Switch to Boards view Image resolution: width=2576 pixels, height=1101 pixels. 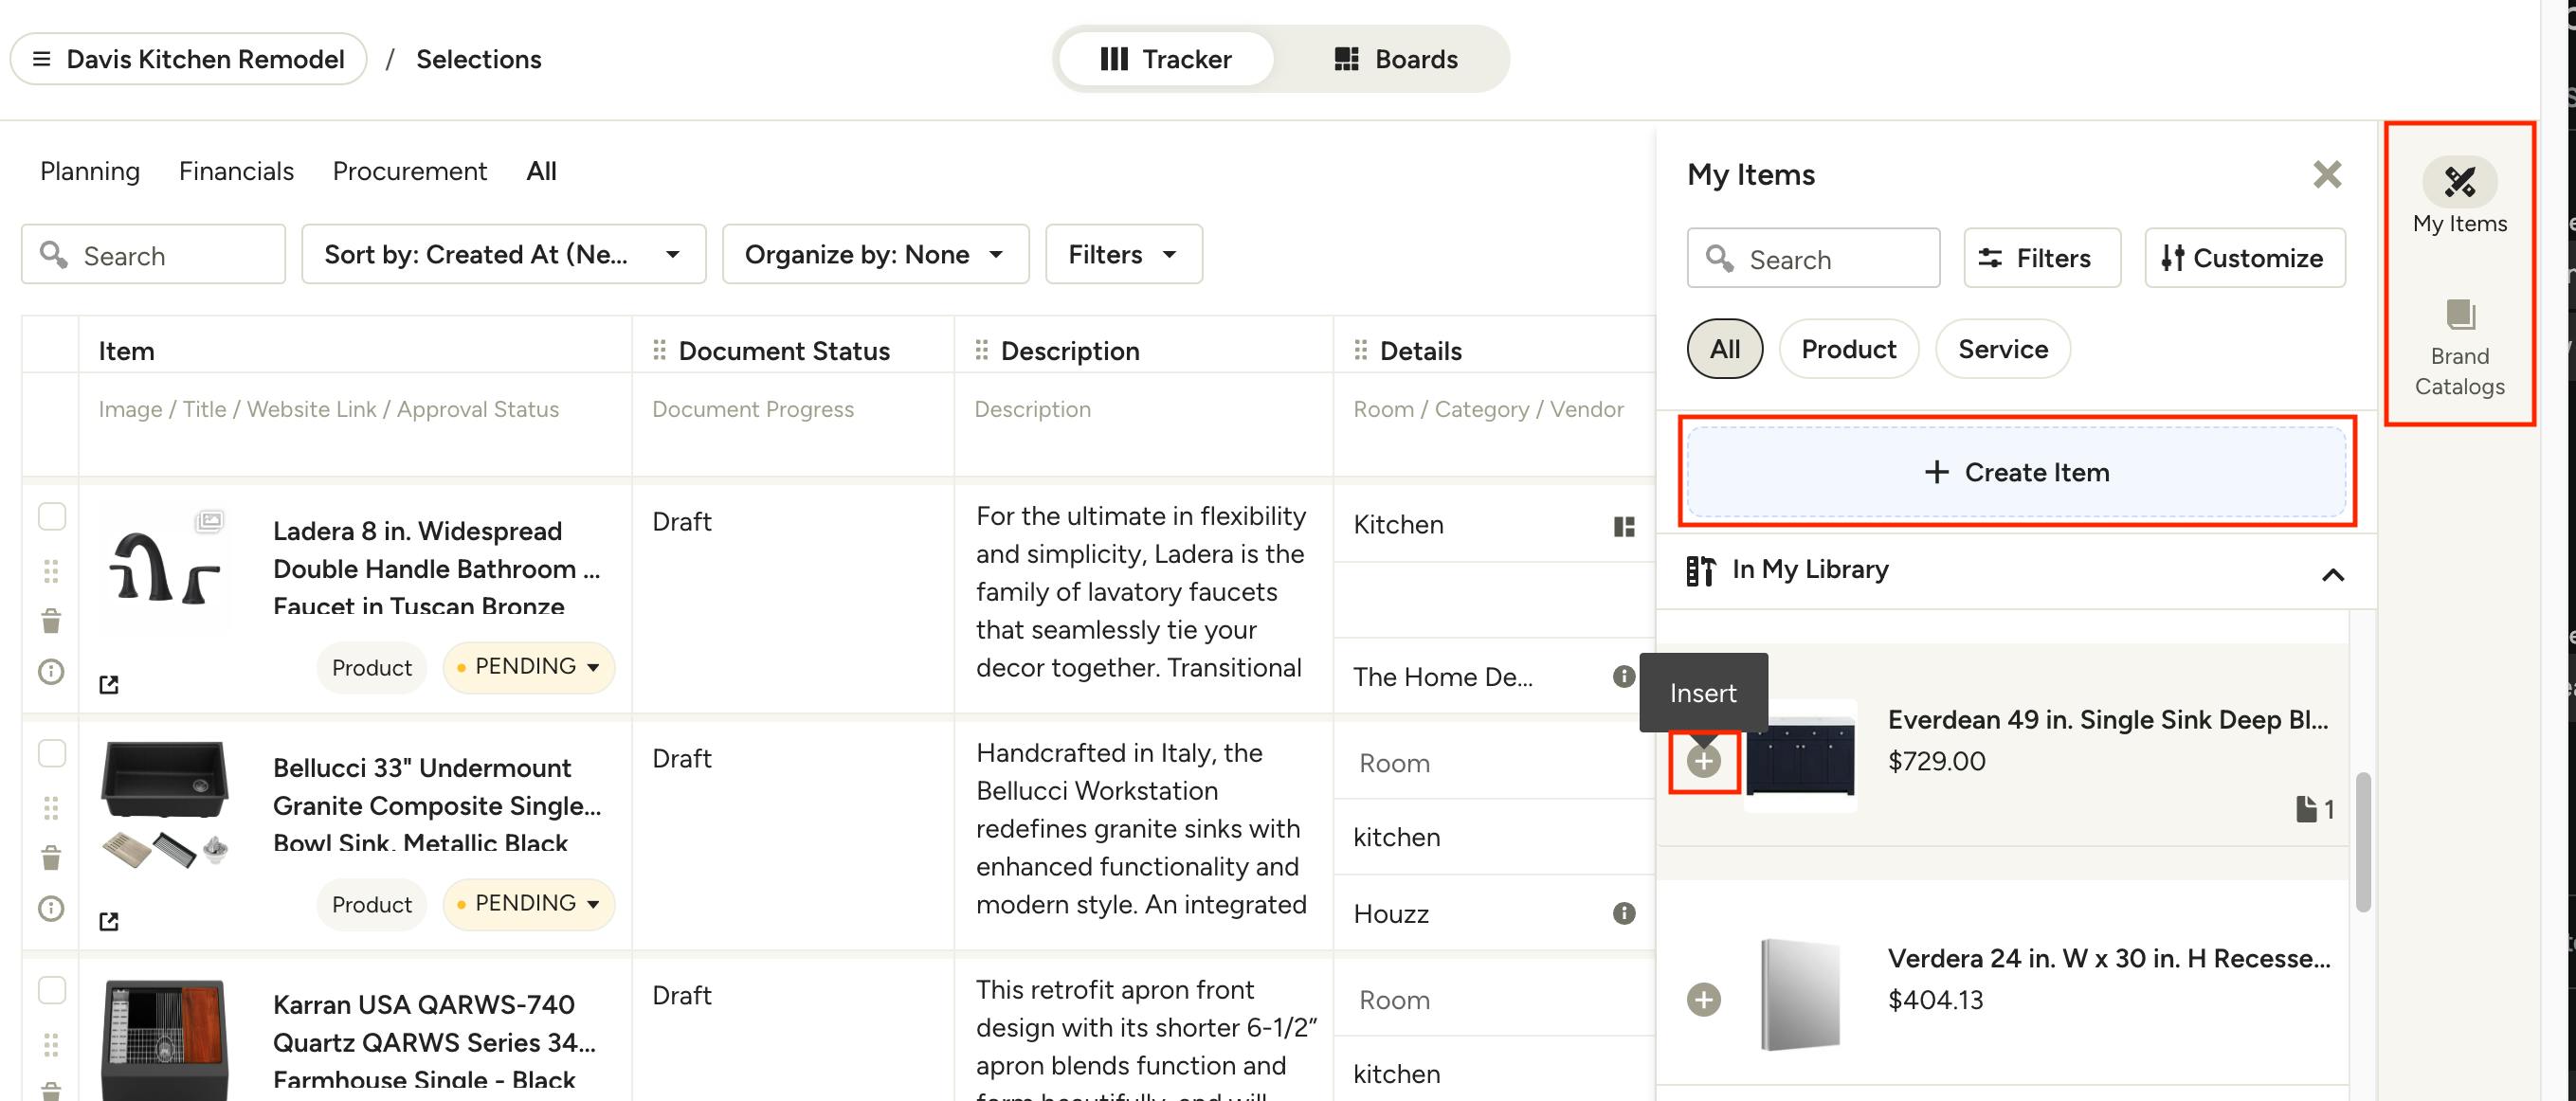[x=1396, y=59]
